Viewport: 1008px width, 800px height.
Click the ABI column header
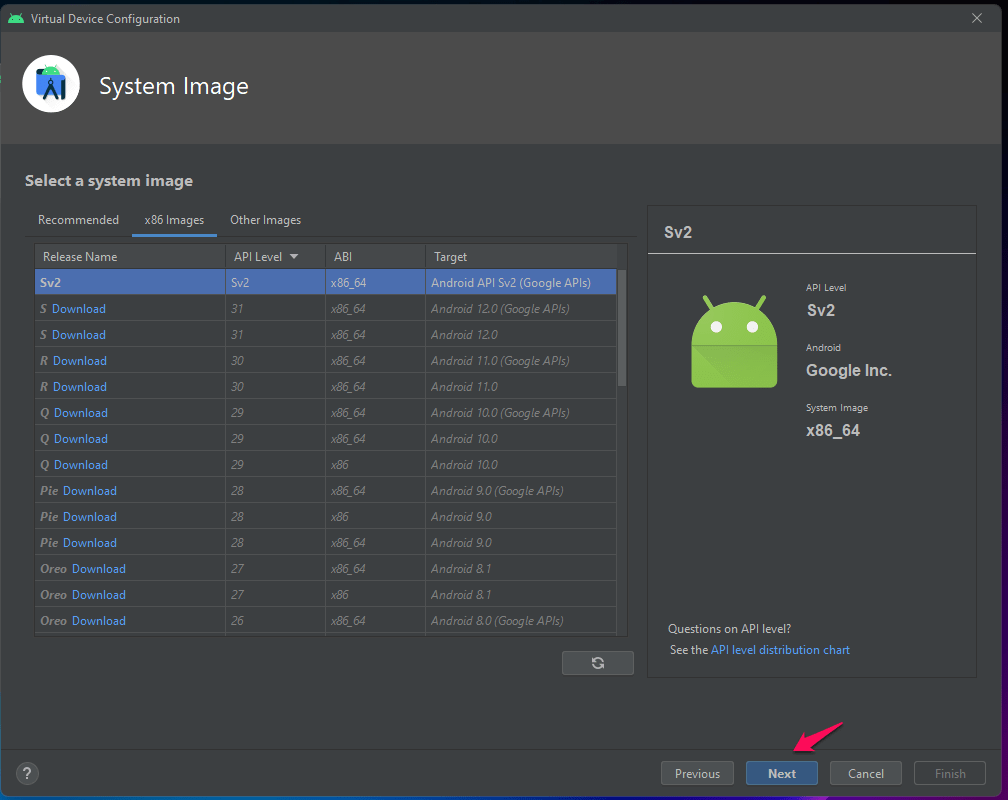click(375, 257)
